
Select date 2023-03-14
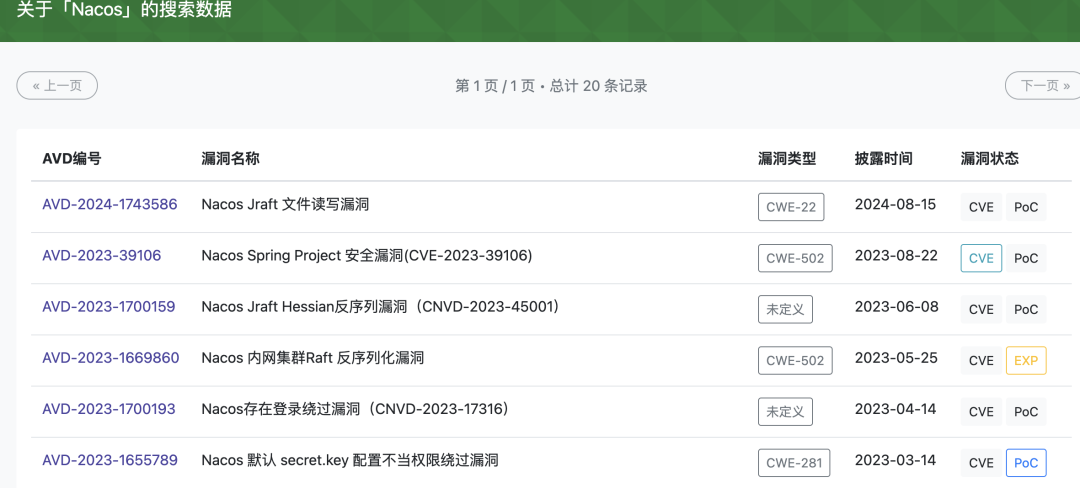(x=895, y=460)
